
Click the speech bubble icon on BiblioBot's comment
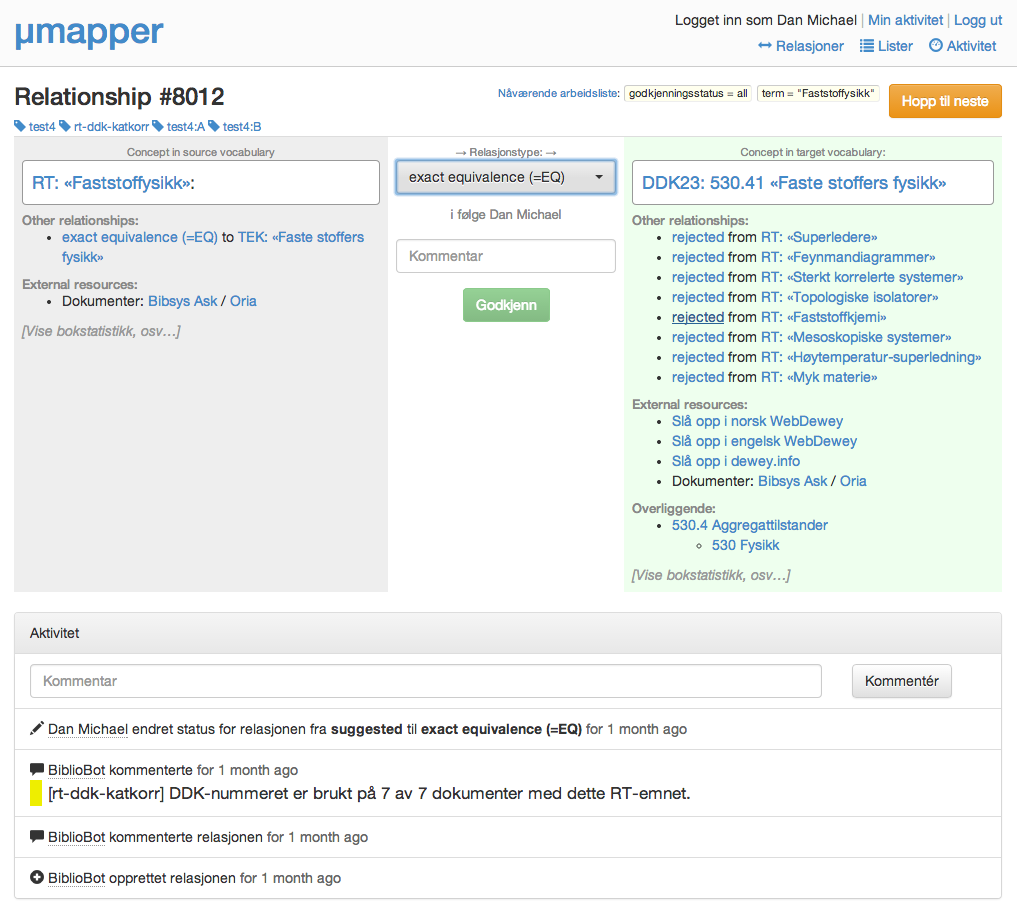tap(37, 770)
